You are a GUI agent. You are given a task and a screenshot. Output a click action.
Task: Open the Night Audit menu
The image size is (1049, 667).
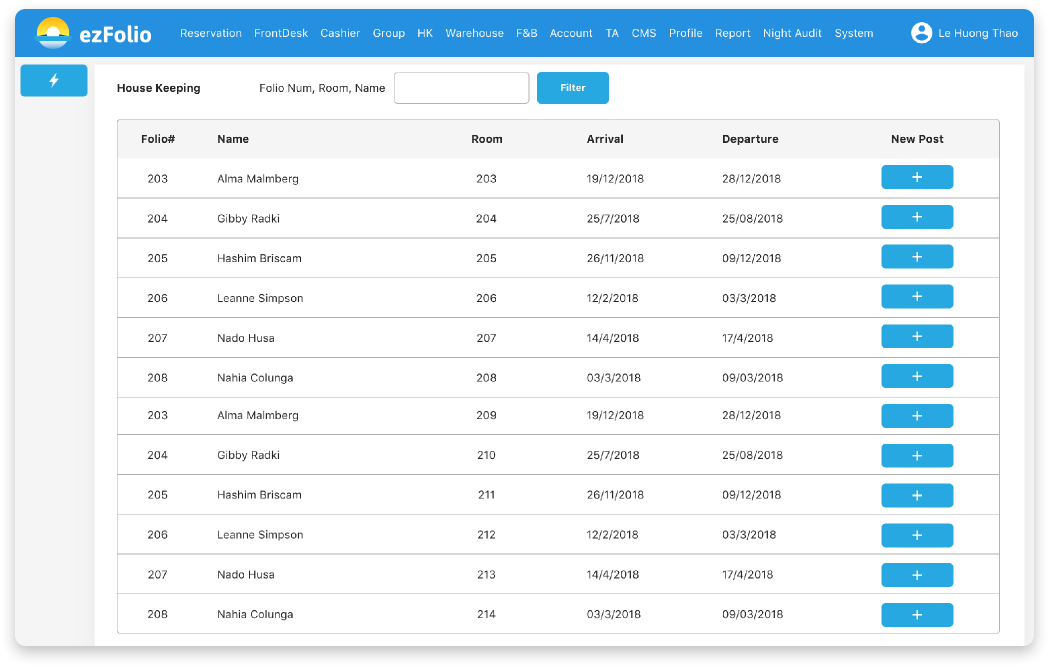tap(792, 33)
